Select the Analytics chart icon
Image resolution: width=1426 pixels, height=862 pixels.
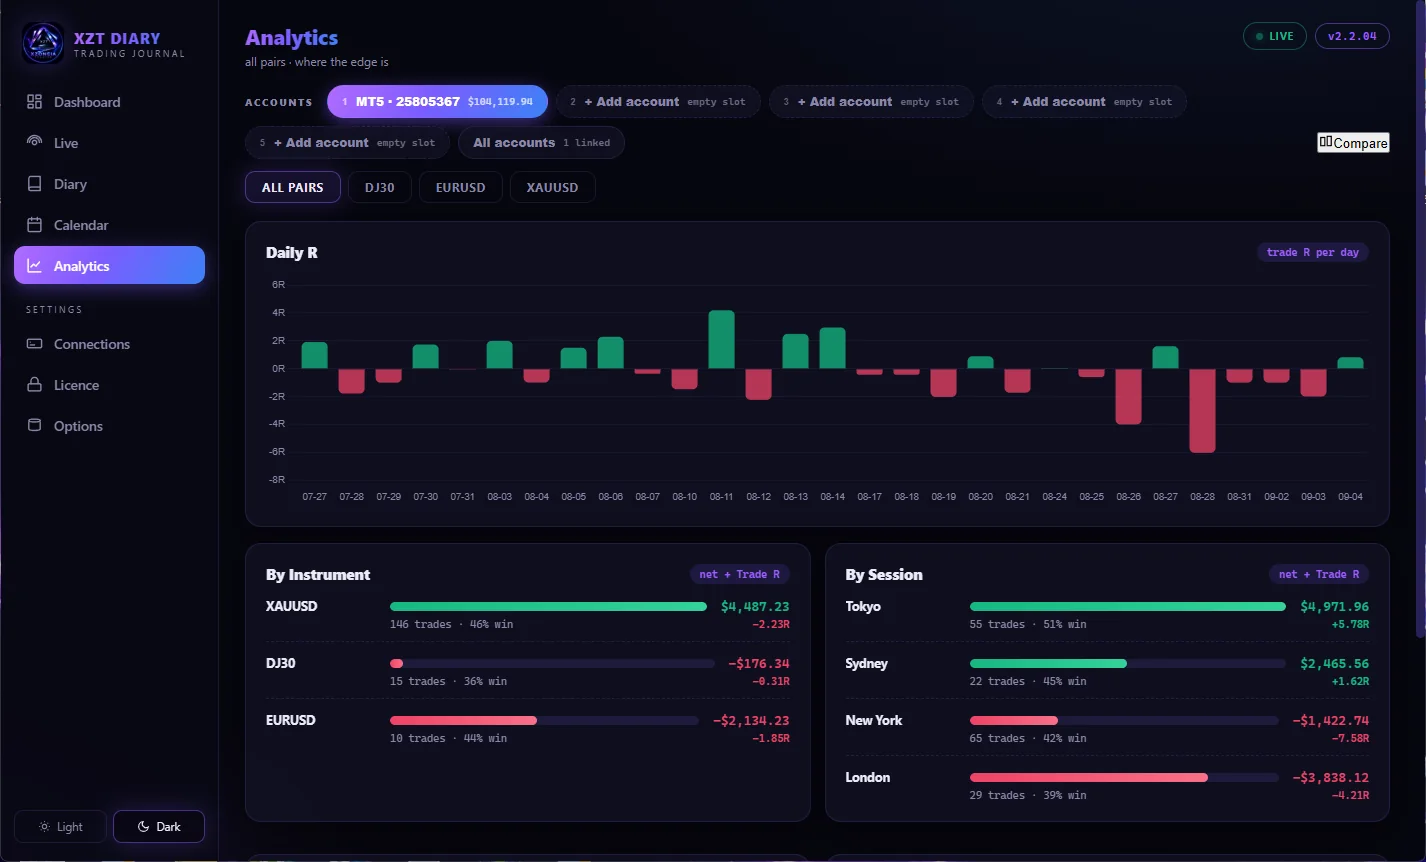coord(34,266)
